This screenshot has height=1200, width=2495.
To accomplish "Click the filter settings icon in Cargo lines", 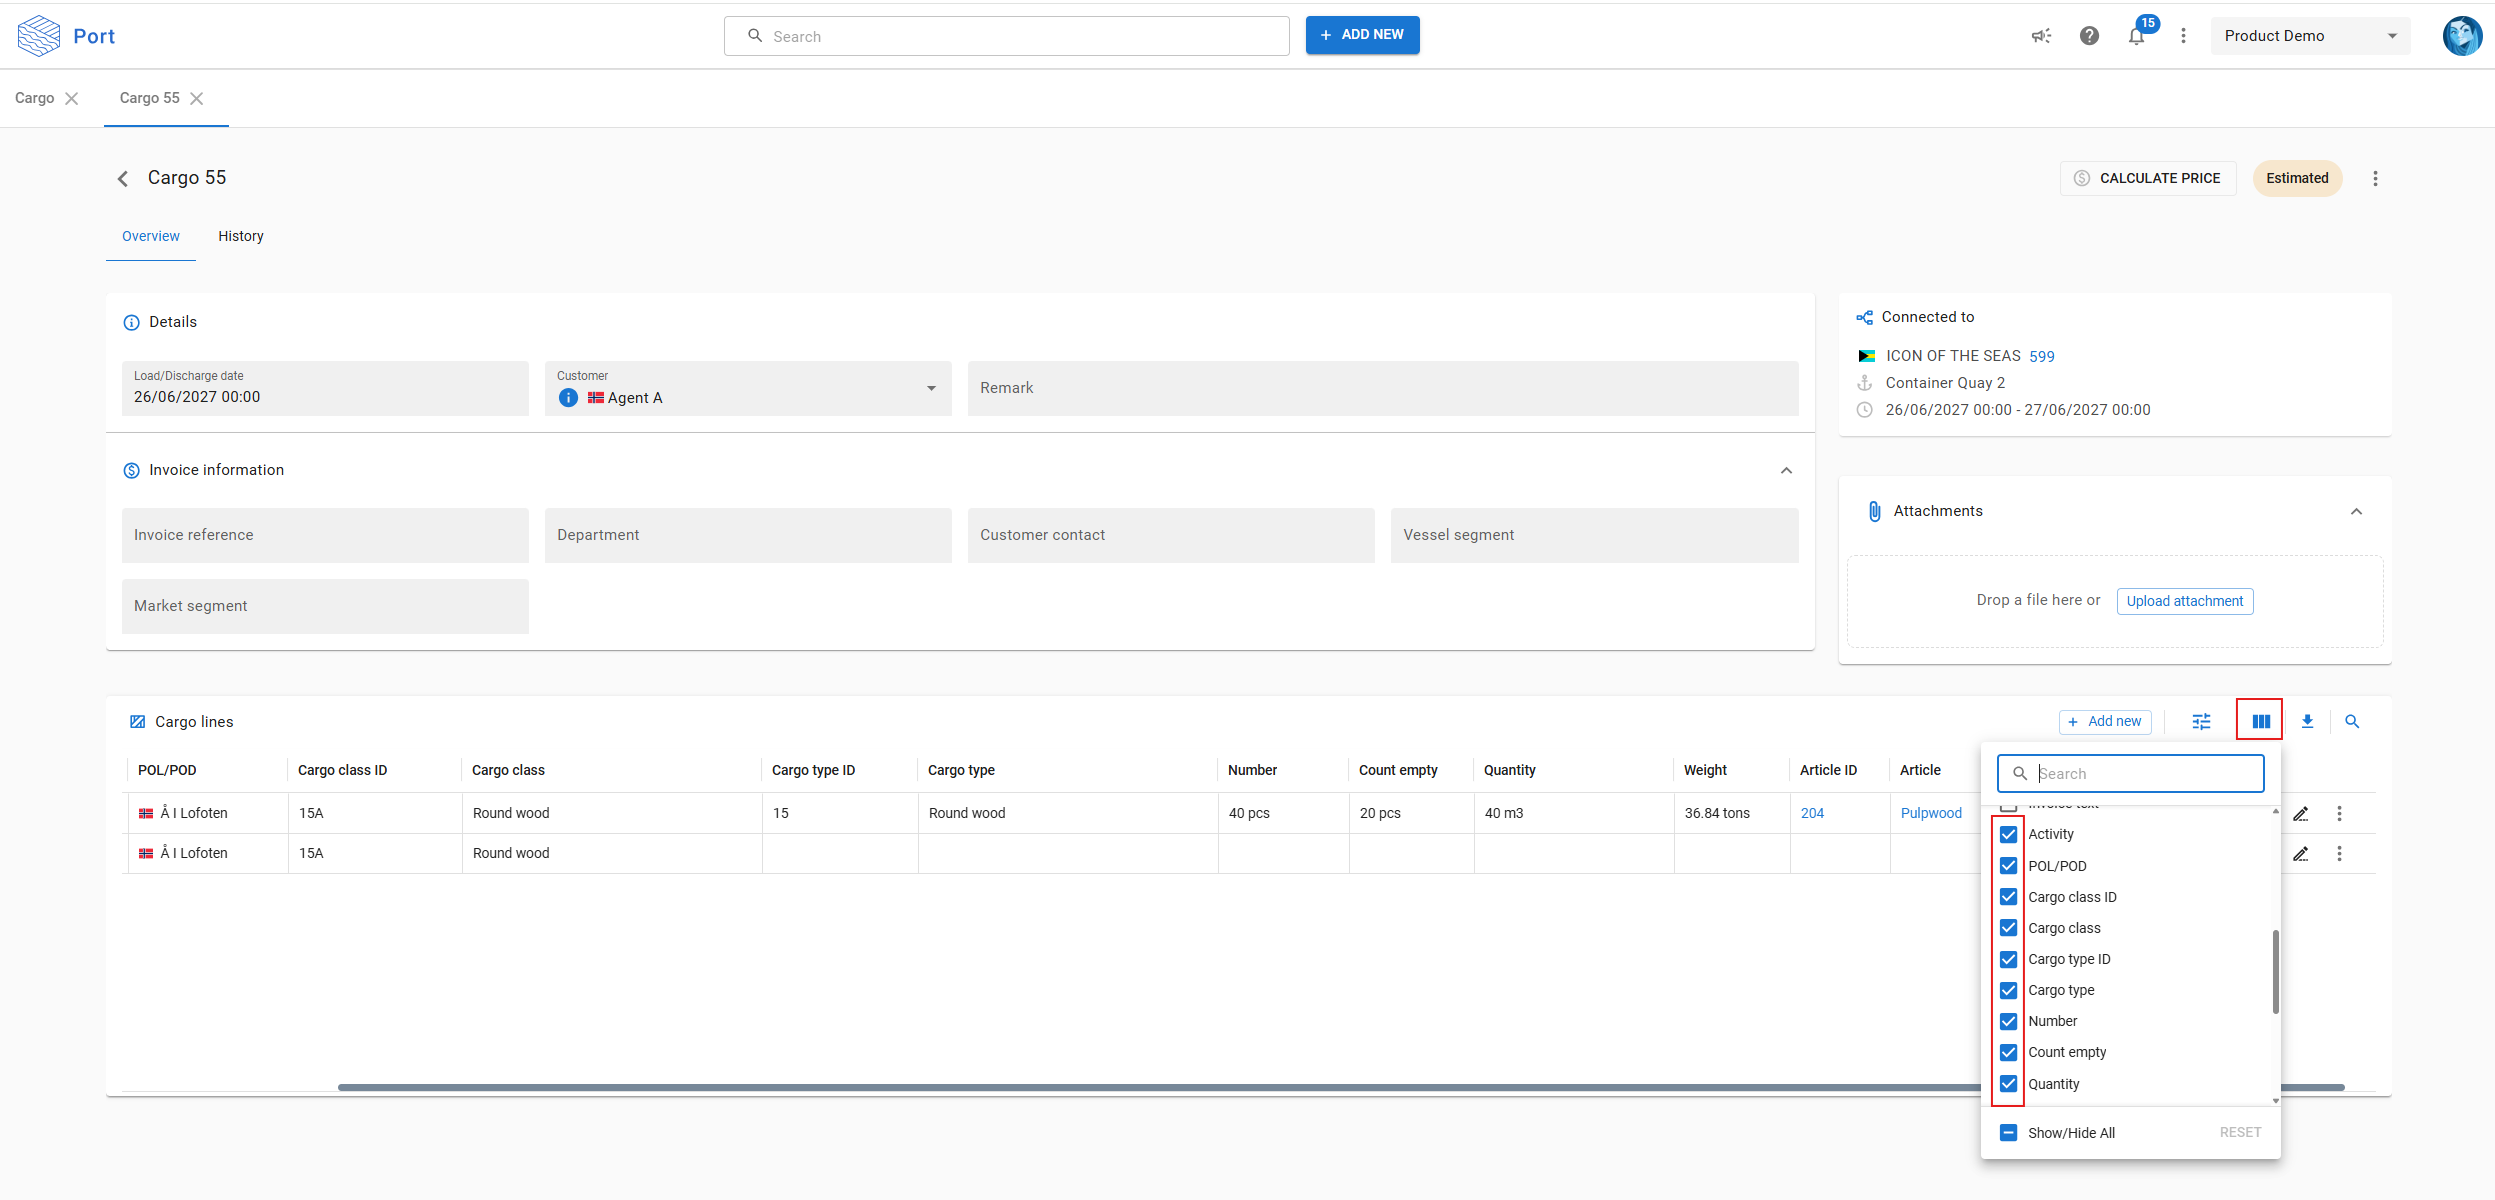I will coord(2201,721).
